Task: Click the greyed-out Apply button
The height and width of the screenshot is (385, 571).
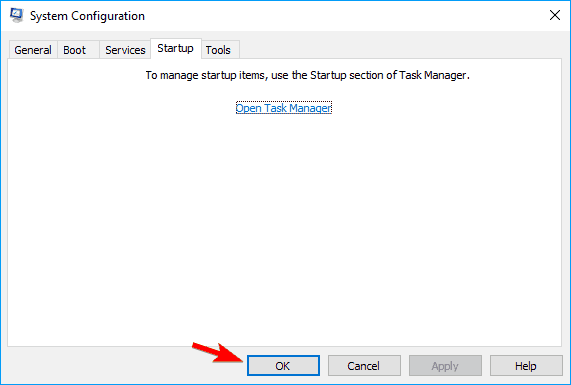Action: click(445, 366)
